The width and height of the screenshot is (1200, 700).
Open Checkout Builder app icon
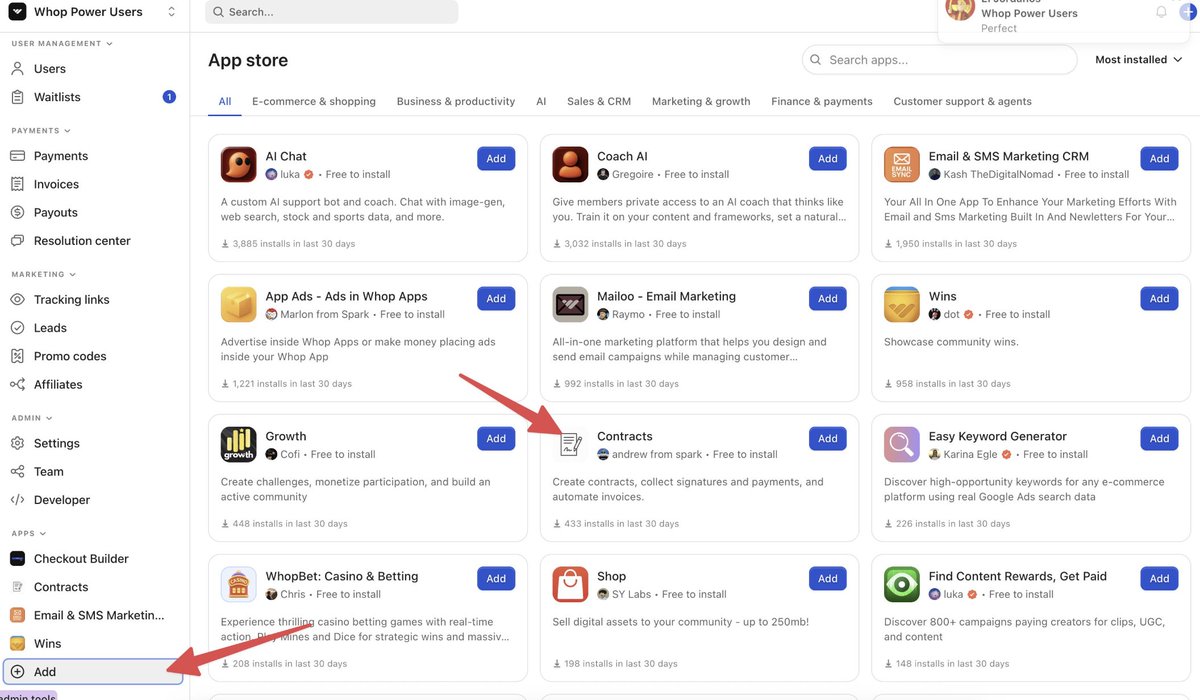(x=17, y=559)
